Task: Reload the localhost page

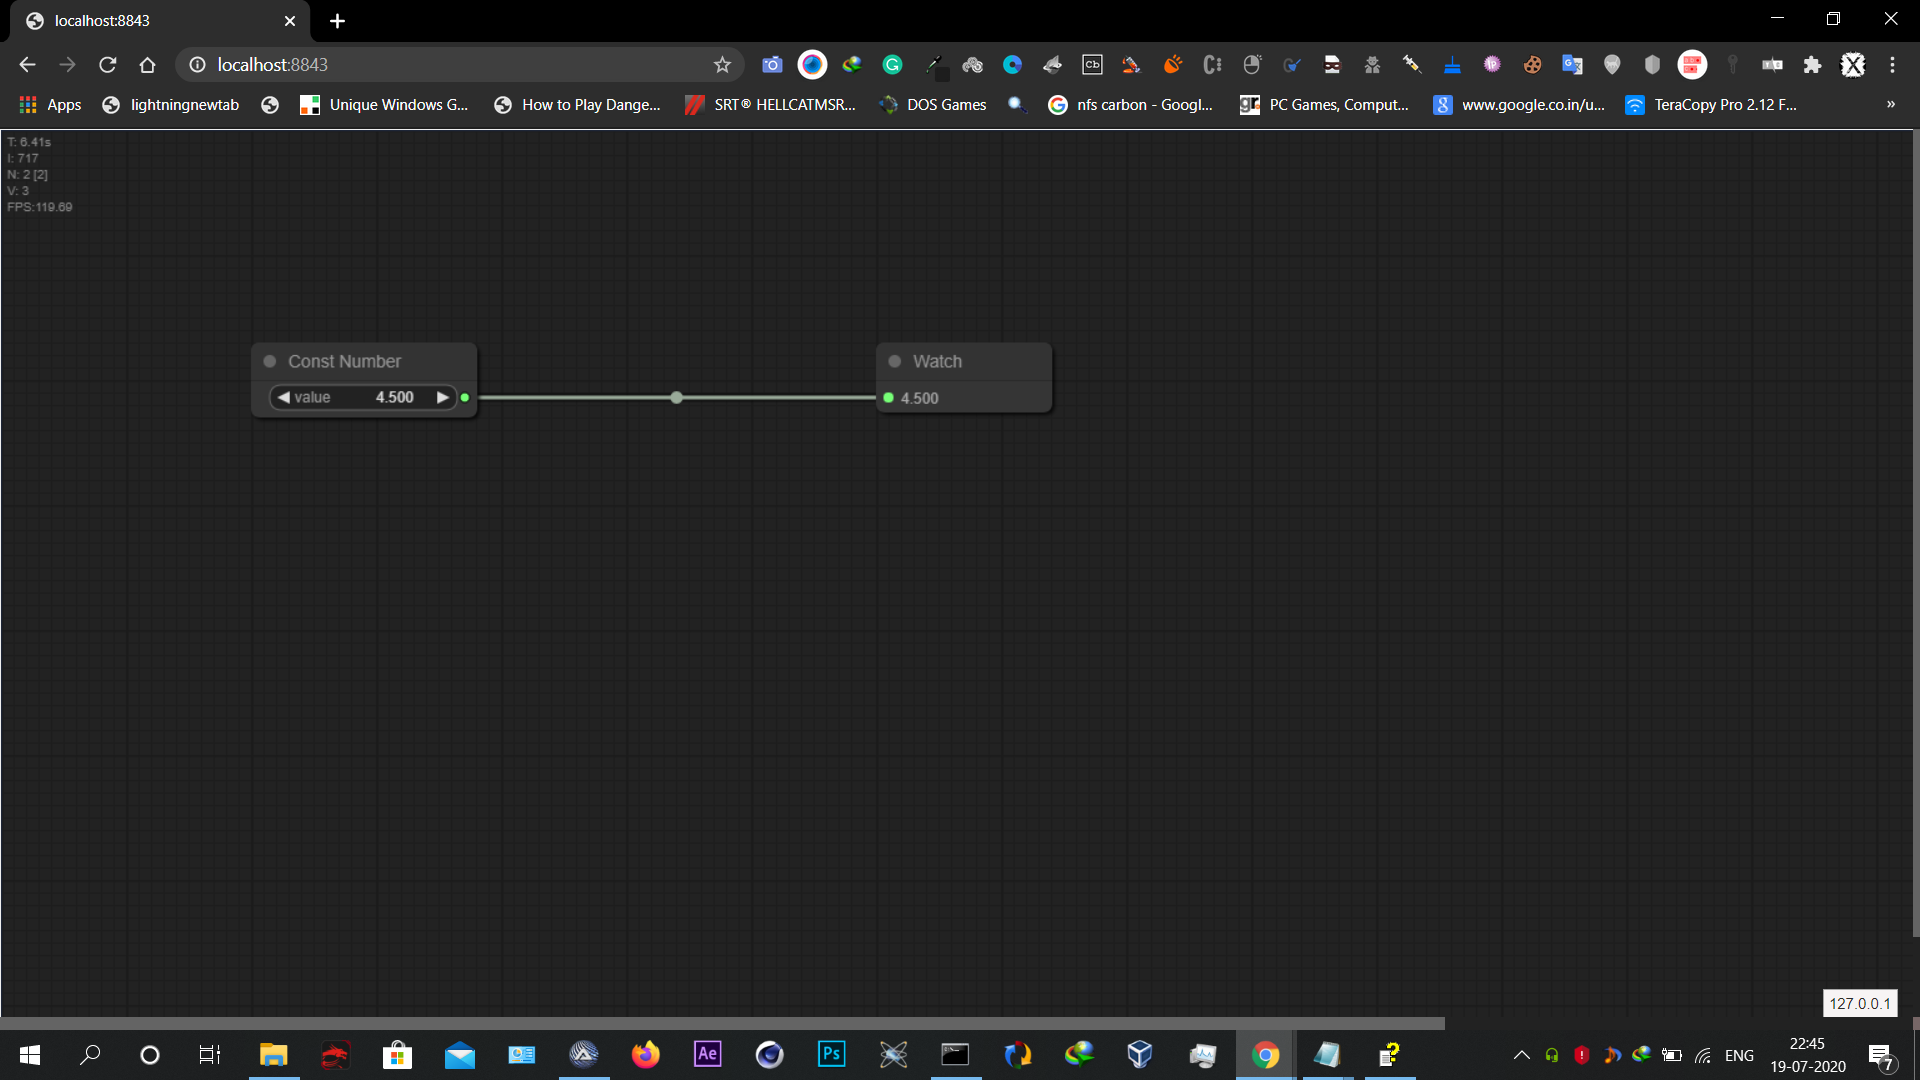Action: 108,65
